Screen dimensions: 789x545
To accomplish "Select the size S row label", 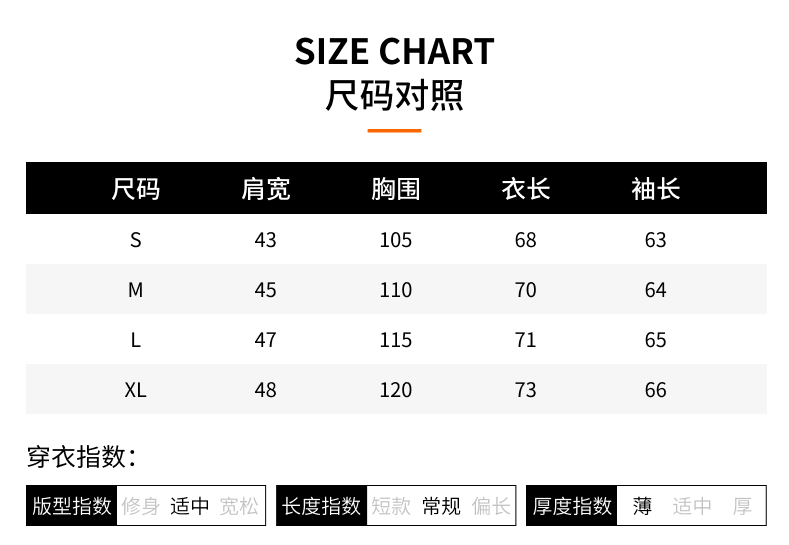I will coord(136,240).
